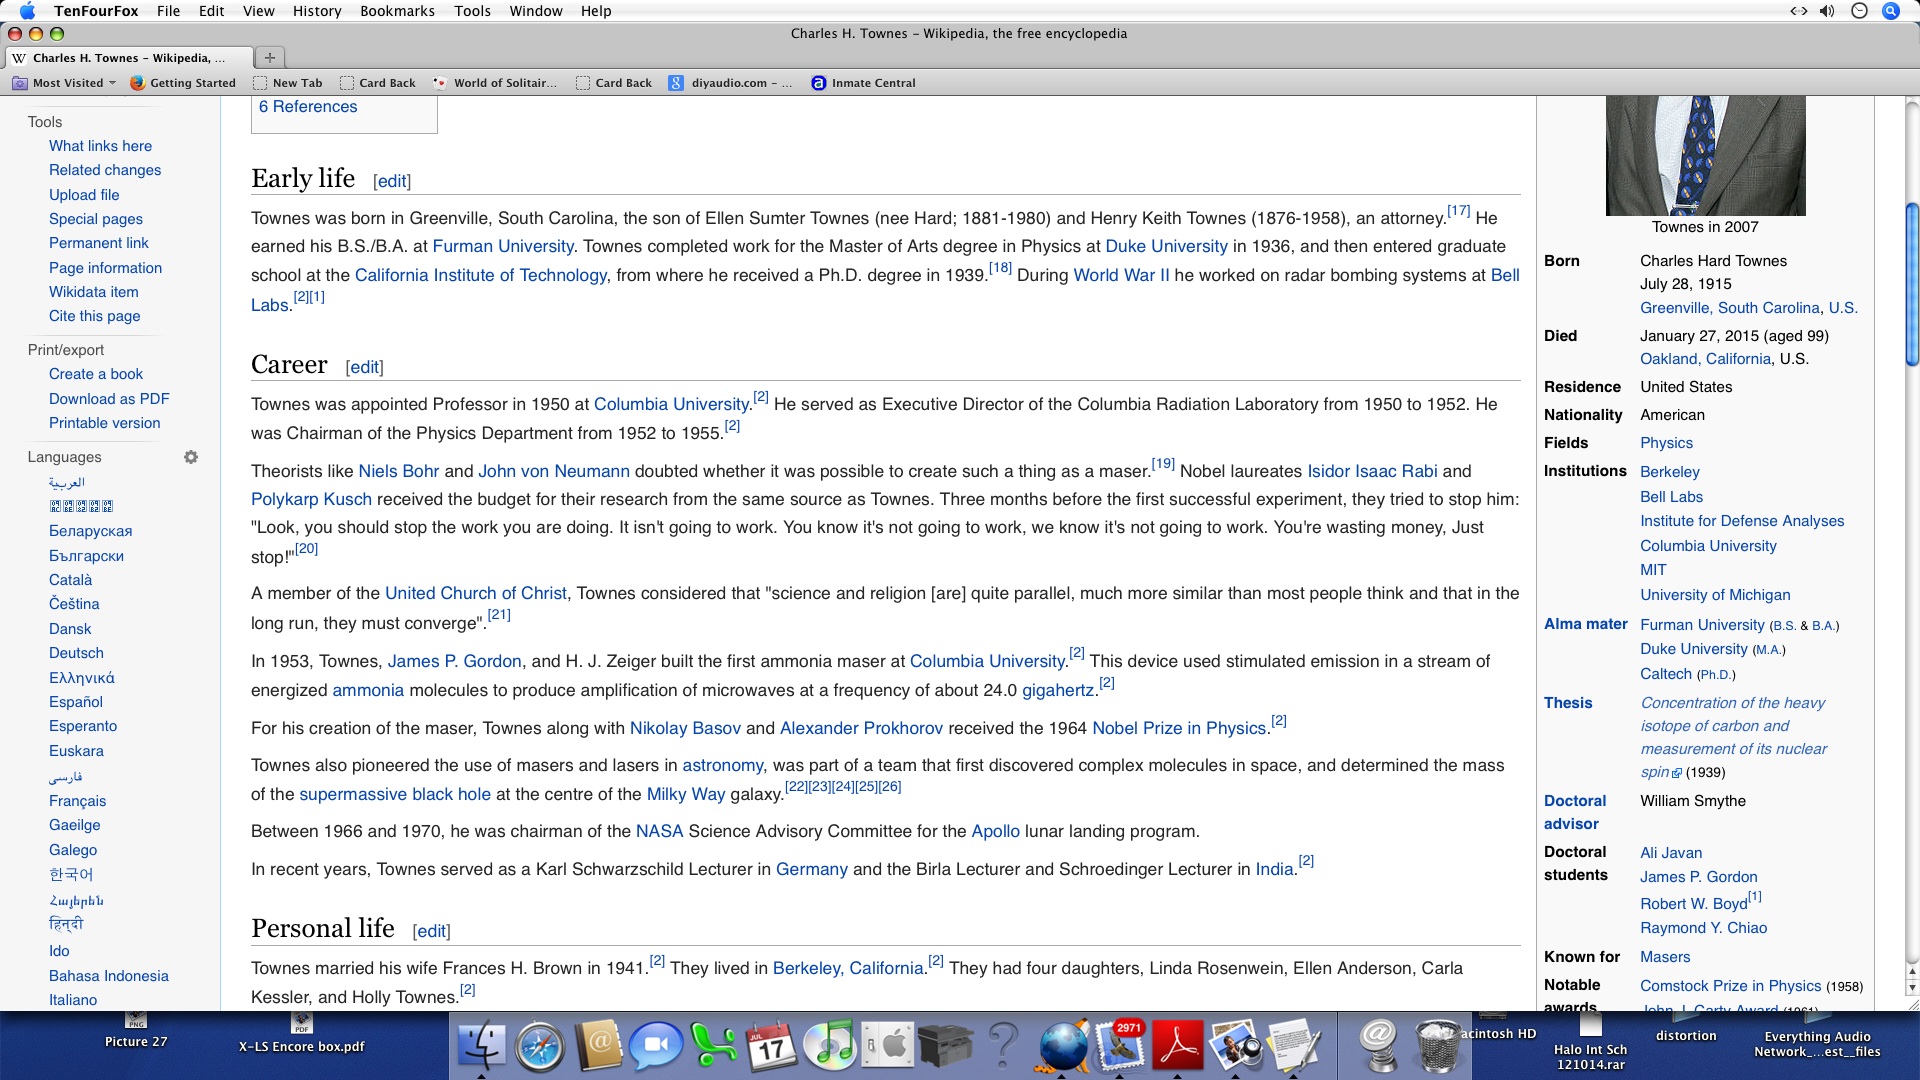This screenshot has width=1920, height=1080.
Task: Open Nobel Prize in Physics link
Action: click(x=1179, y=728)
